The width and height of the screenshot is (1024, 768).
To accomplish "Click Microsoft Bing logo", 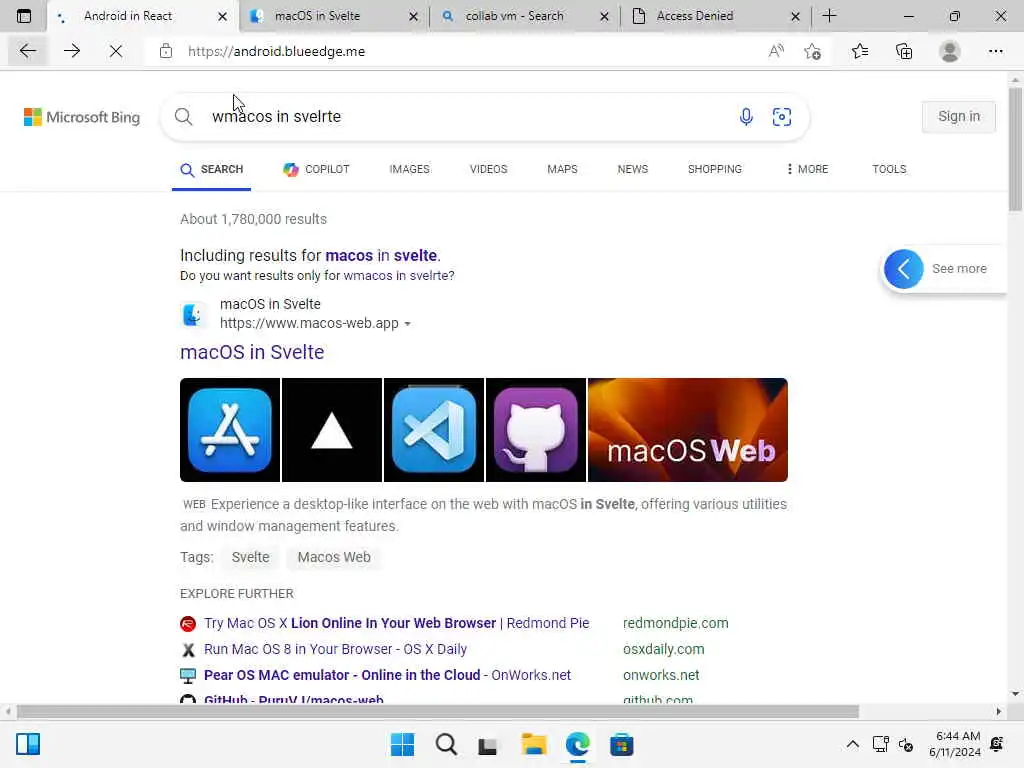I will click(x=82, y=117).
